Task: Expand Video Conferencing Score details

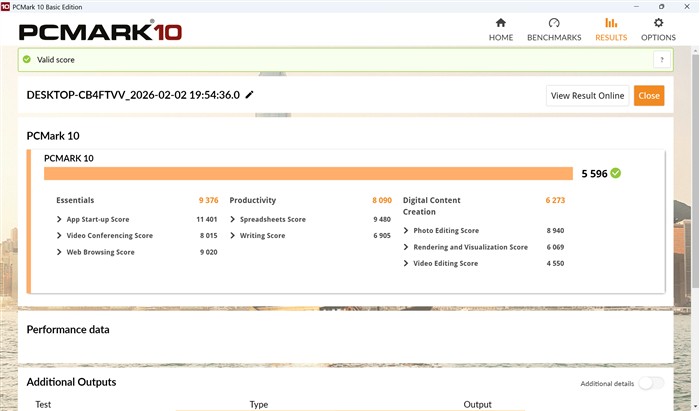Action: pos(60,236)
